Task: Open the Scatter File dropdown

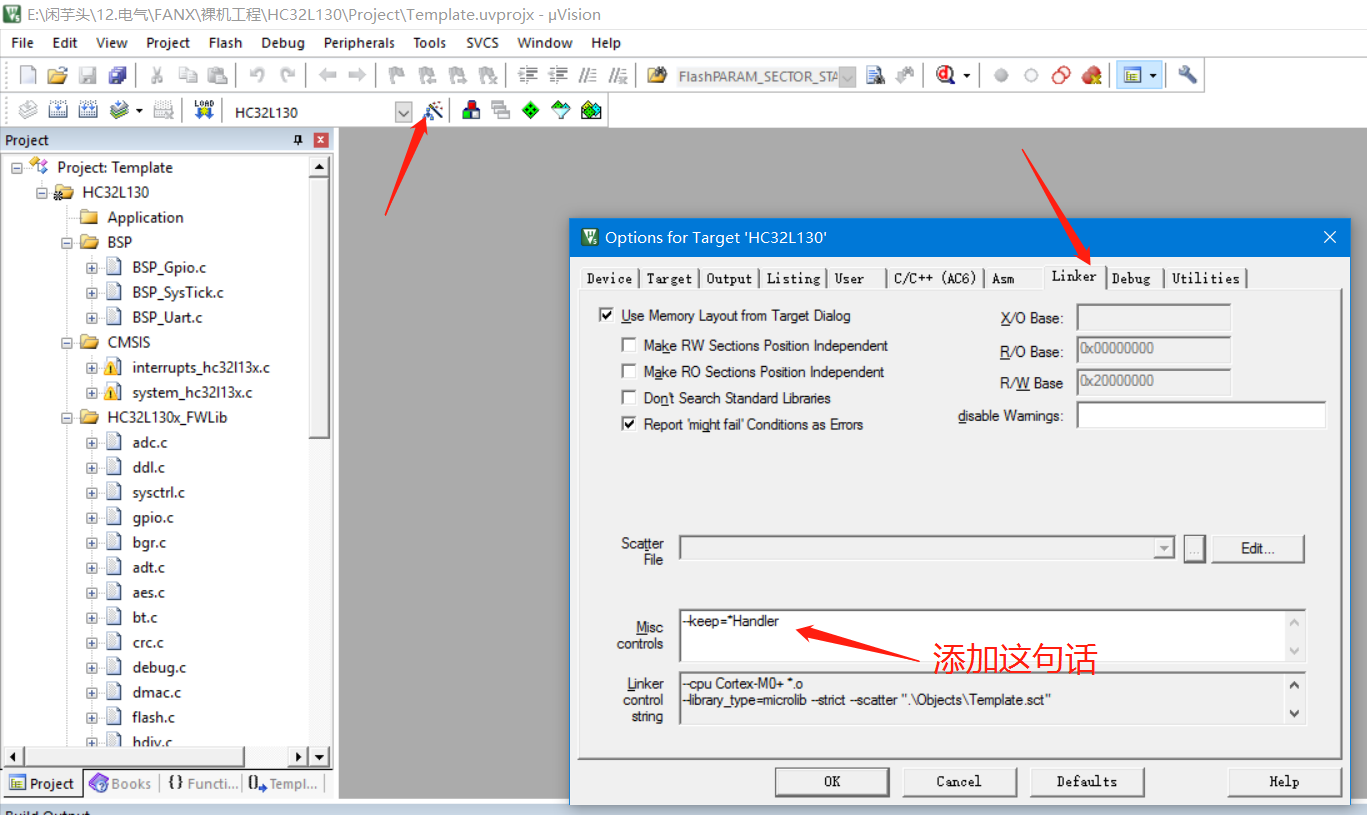Action: (1163, 548)
